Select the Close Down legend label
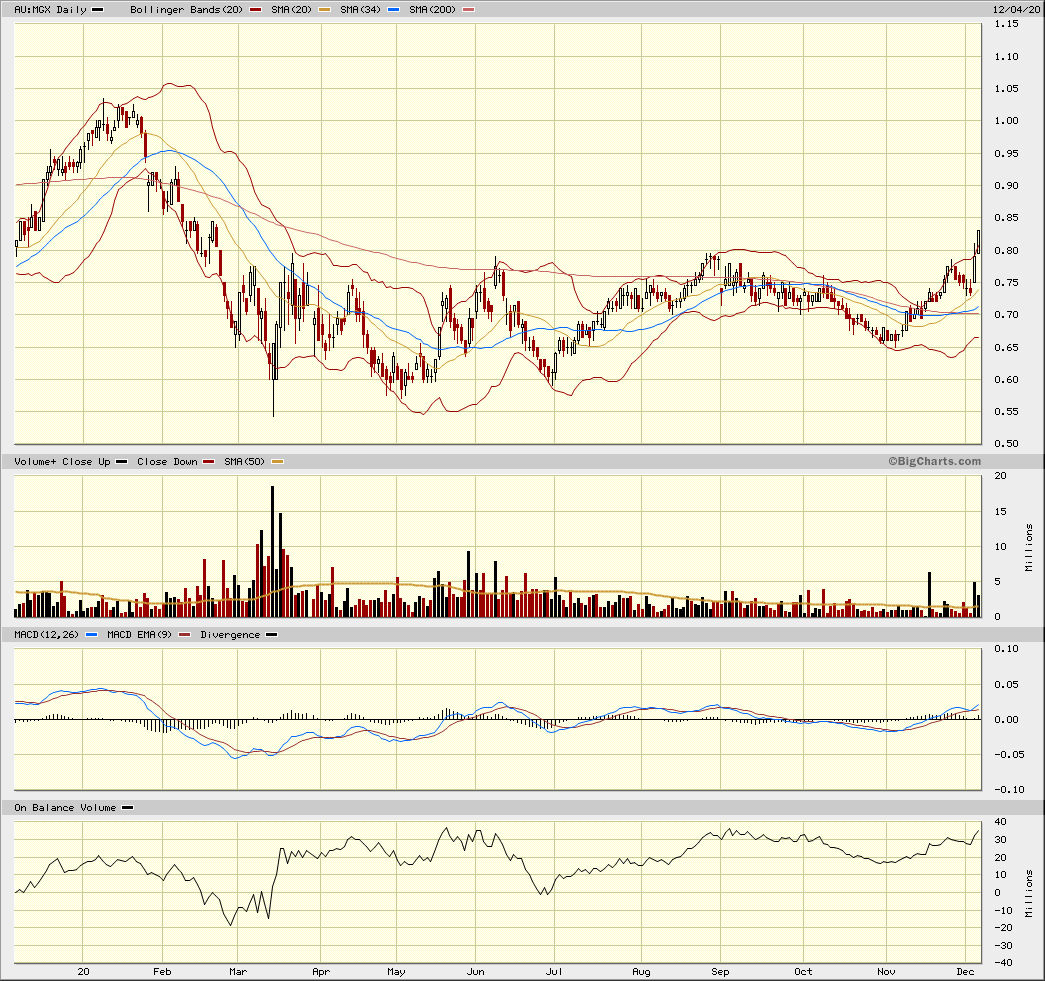The image size is (1045, 981). [167, 462]
